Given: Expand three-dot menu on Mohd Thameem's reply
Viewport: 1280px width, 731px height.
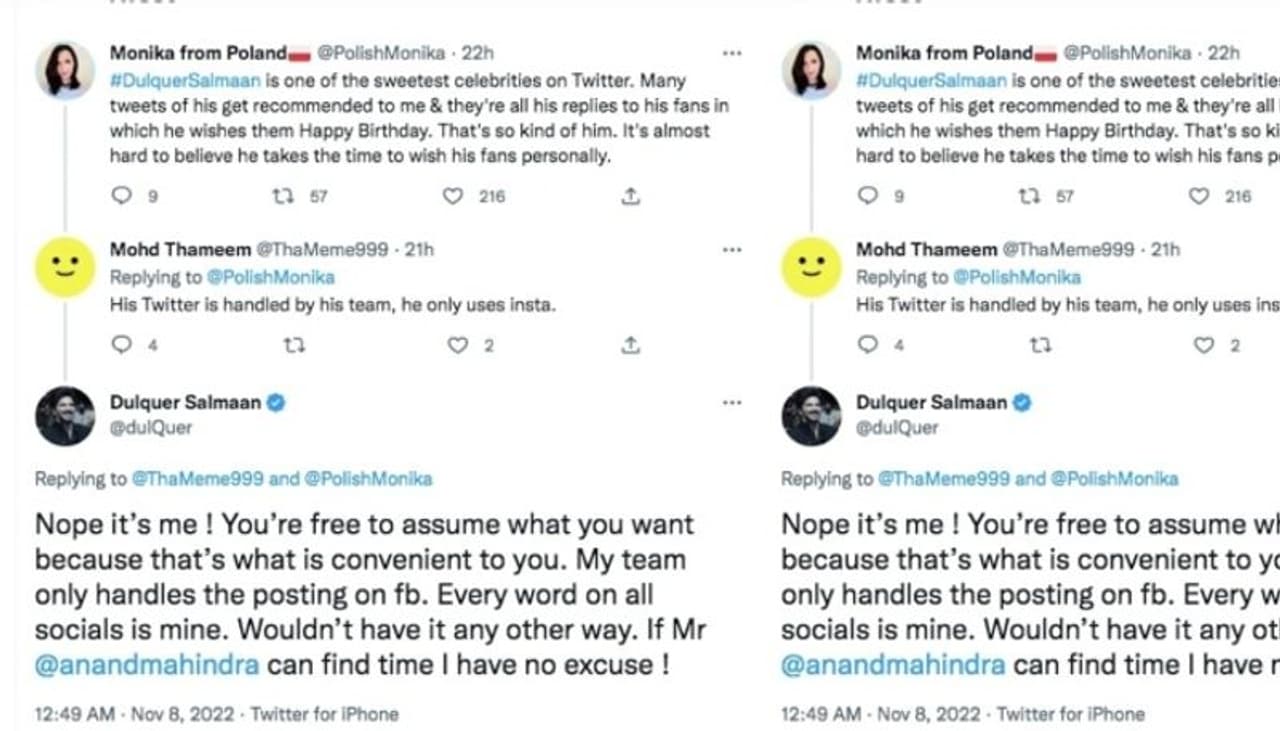Looking at the screenshot, I should [732, 250].
